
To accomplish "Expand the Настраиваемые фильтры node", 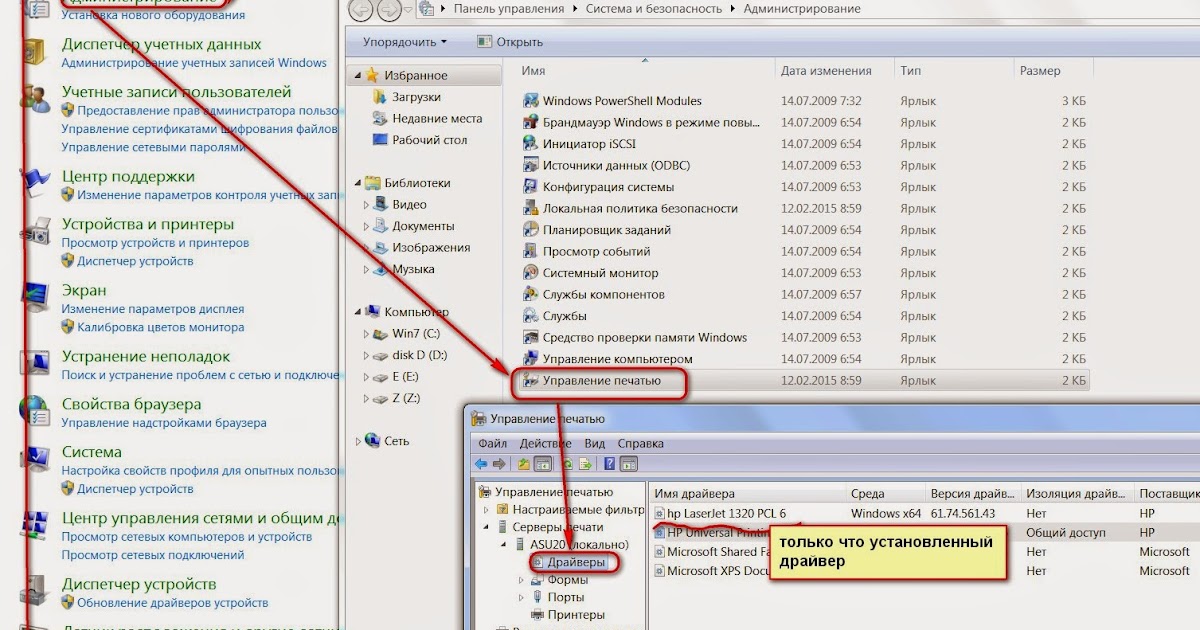I will (488, 510).
